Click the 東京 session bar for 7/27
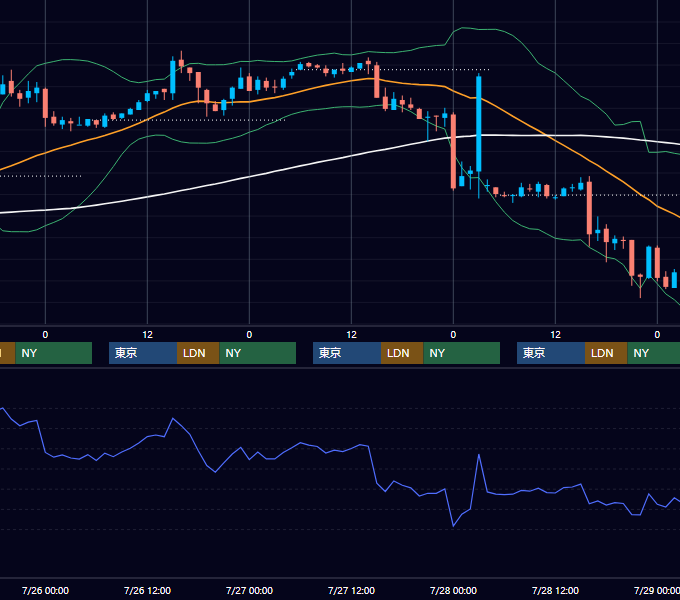 pyautogui.click(x=347, y=353)
